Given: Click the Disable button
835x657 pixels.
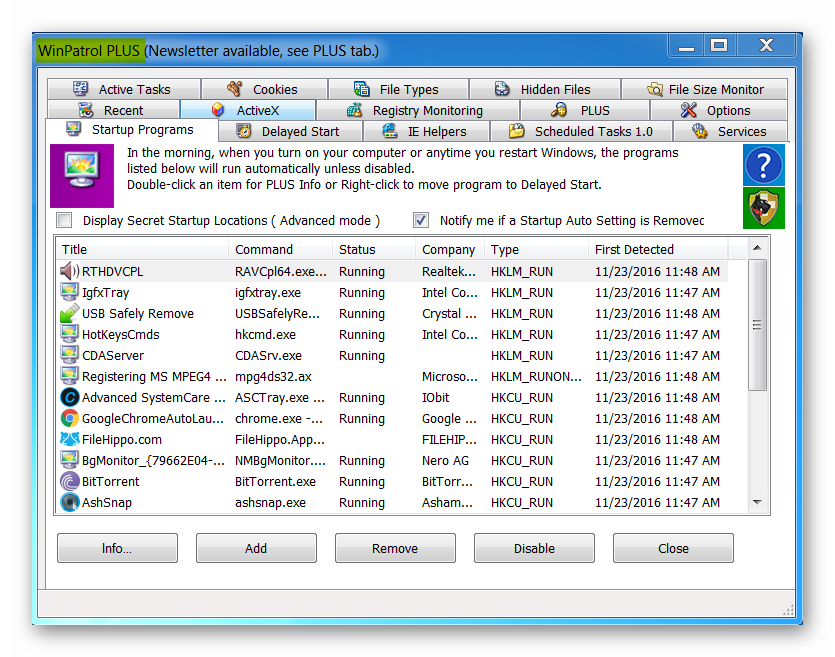Looking at the screenshot, I should pyautogui.click(x=534, y=548).
